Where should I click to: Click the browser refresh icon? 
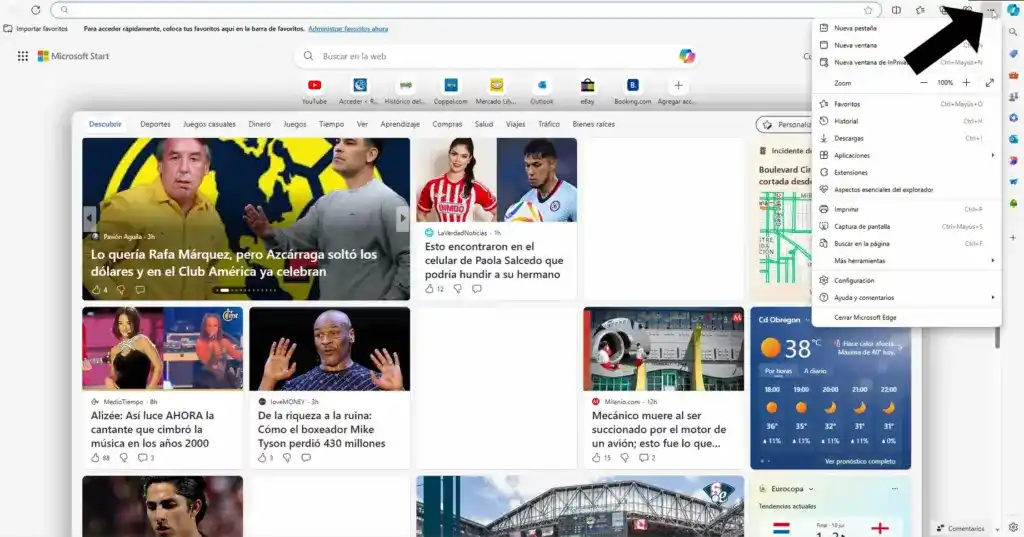click(x=35, y=10)
